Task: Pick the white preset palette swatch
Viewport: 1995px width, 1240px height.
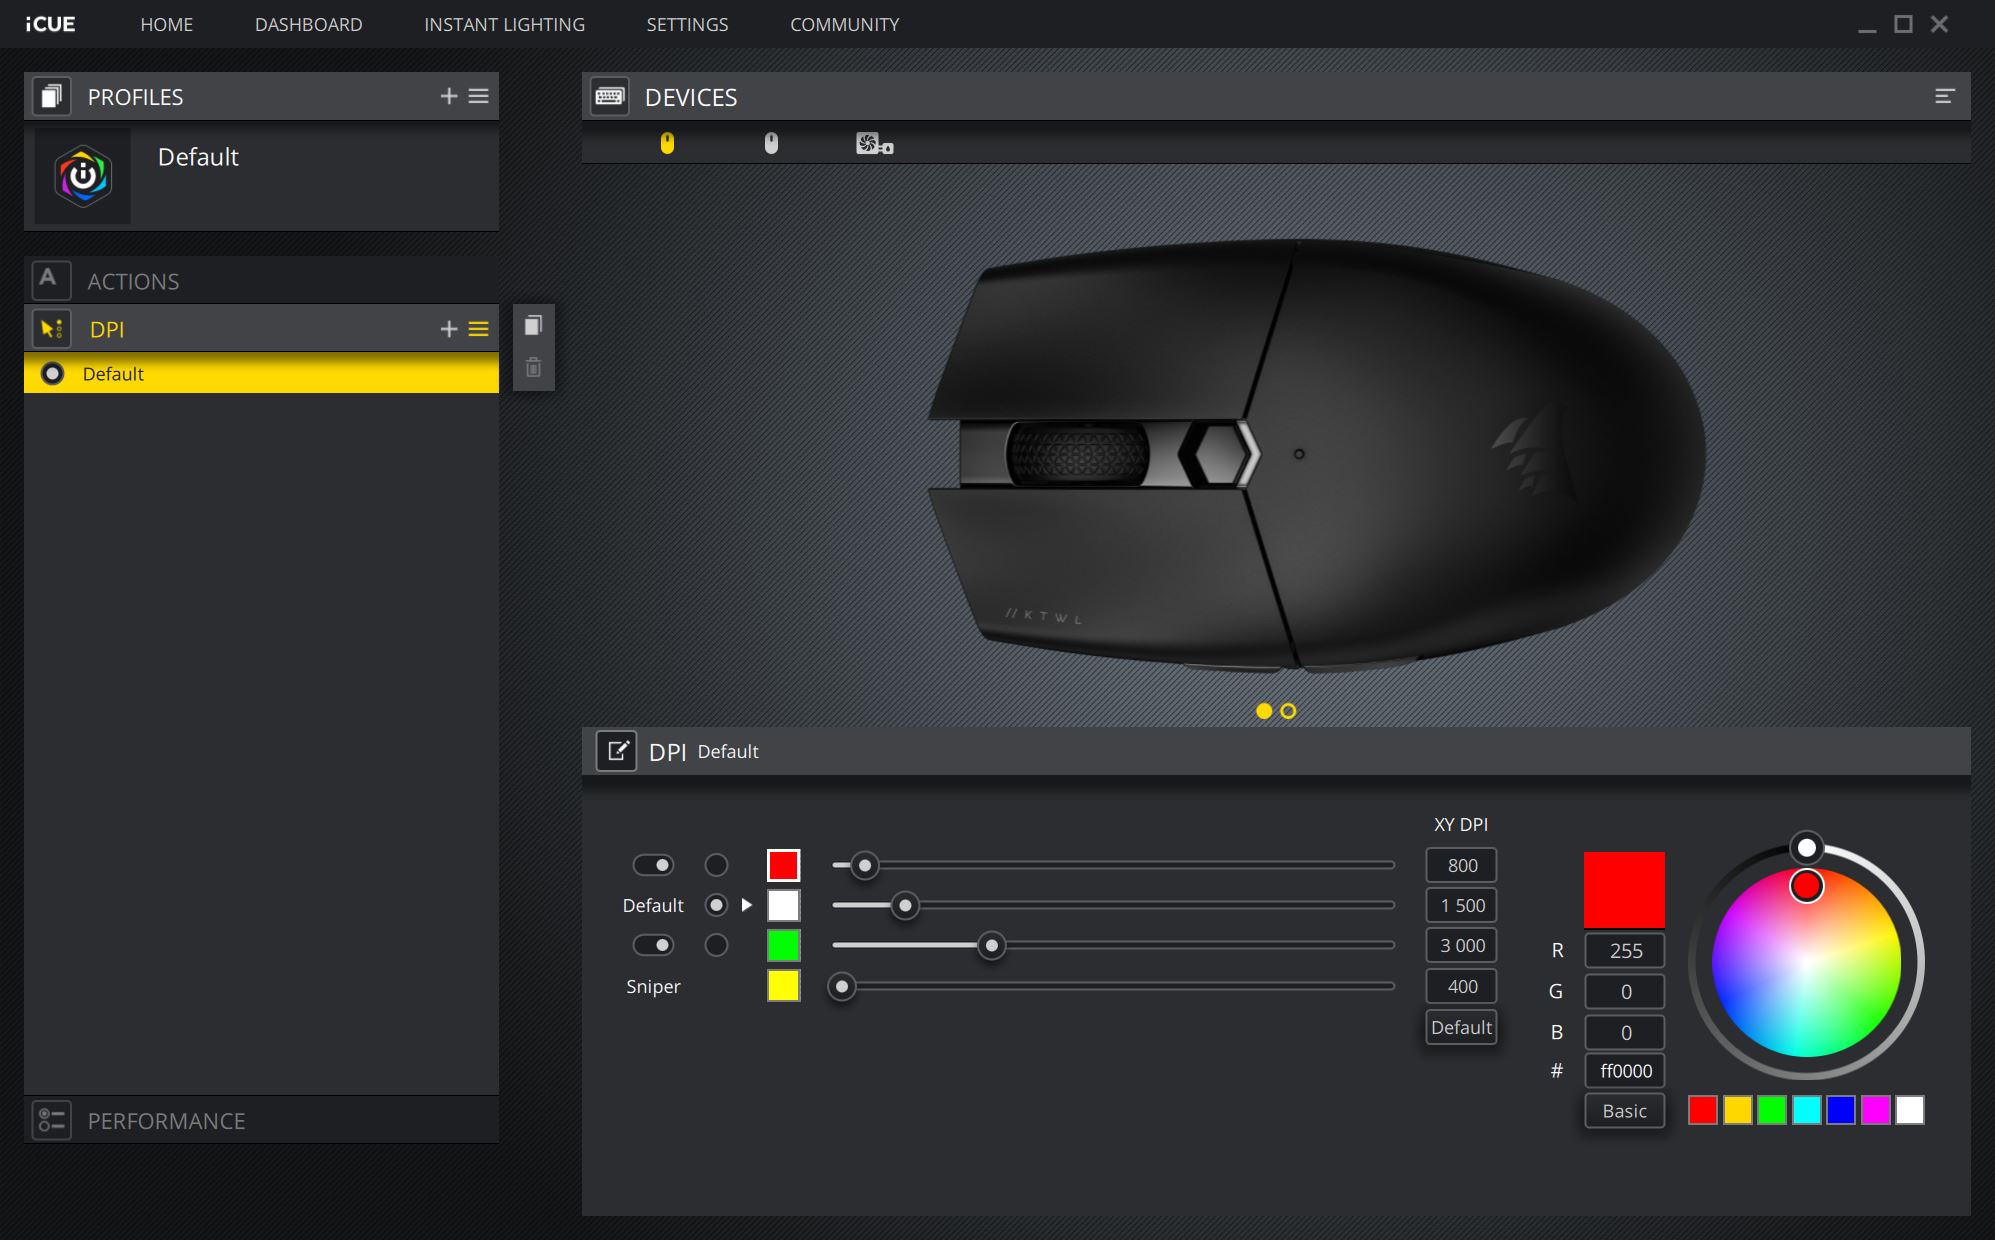Action: [1910, 1110]
